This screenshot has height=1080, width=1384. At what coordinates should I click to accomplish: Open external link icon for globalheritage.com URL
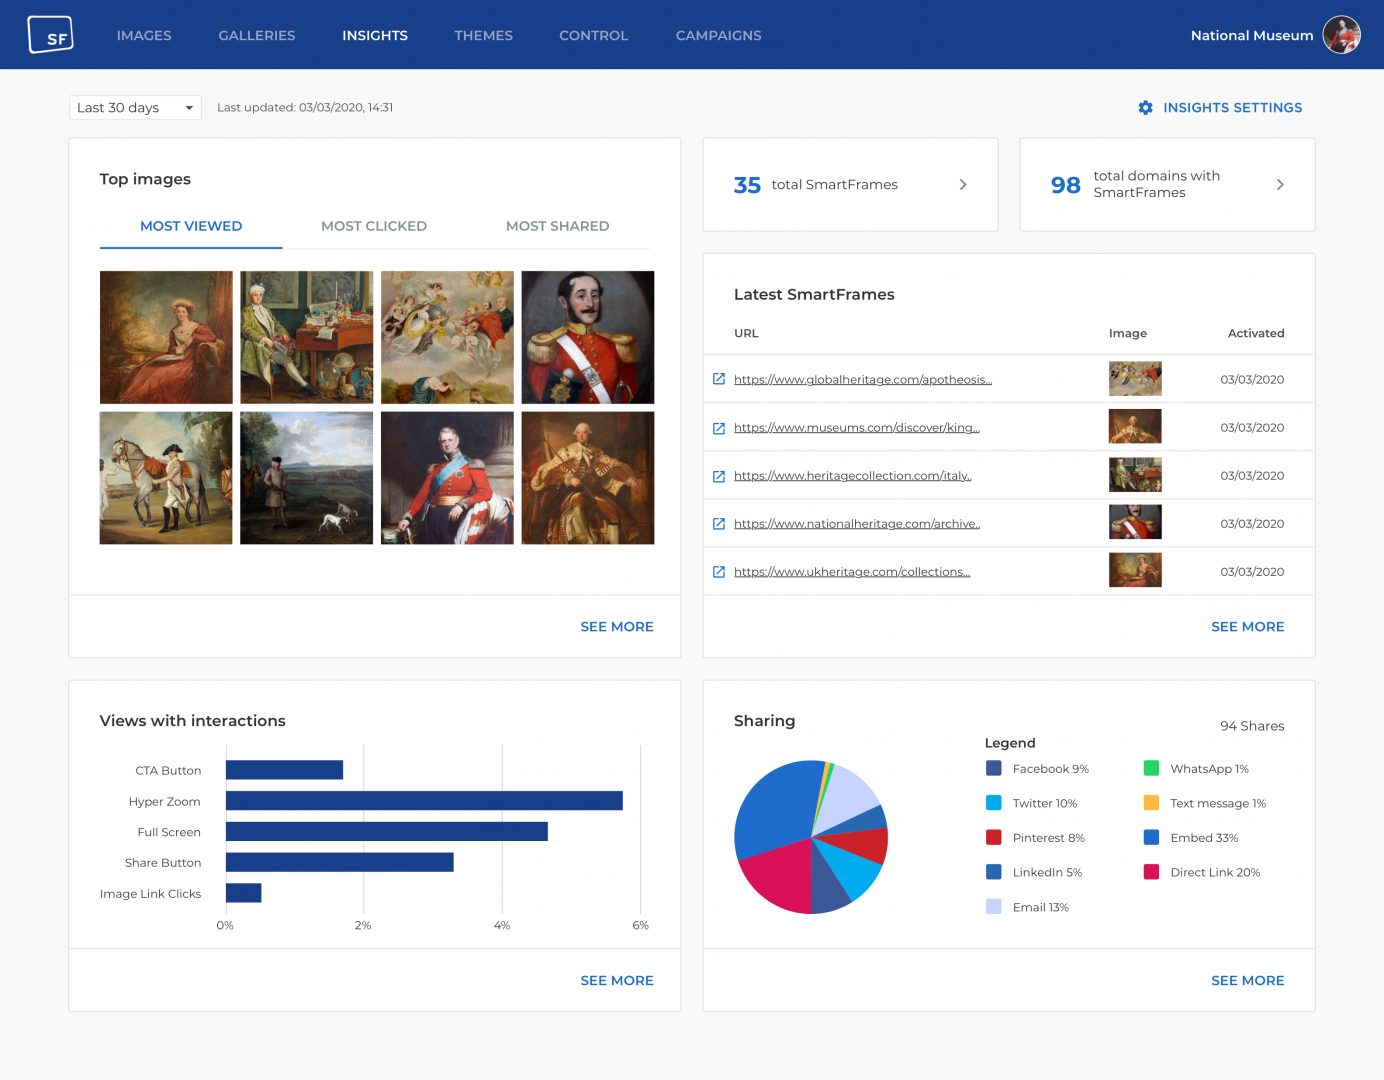[x=718, y=379]
